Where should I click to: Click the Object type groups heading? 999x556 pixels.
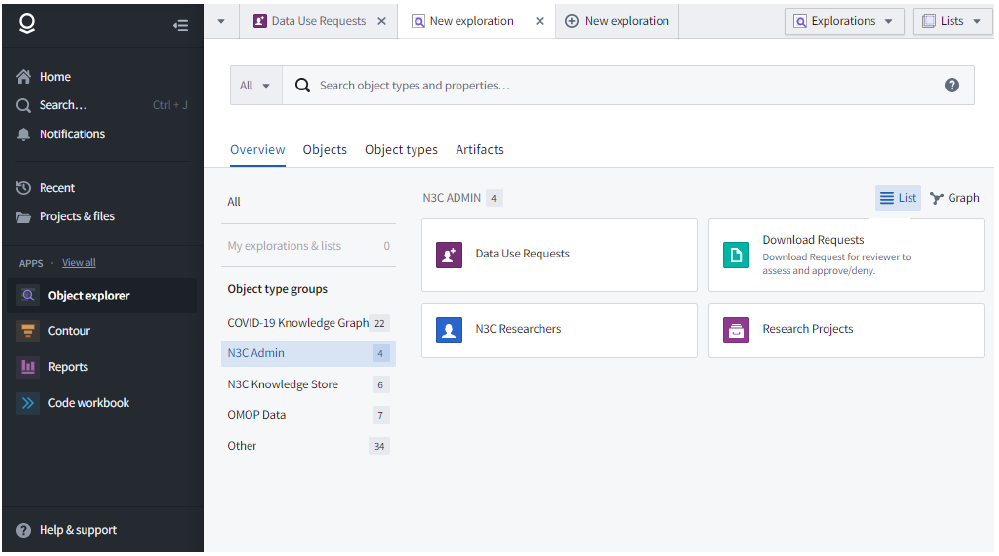pyautogui.click(x=277, y=289)
